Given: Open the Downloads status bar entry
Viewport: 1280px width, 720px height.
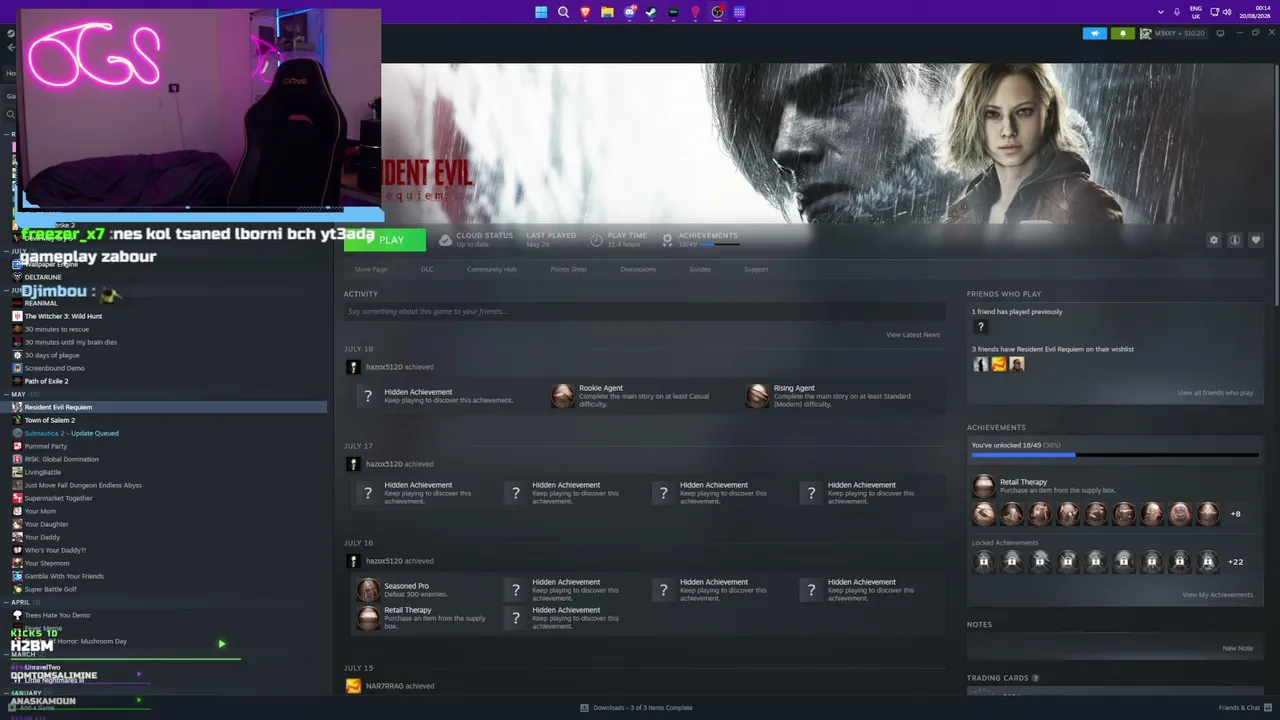Looking at the screenshot, I should point(636,708).
